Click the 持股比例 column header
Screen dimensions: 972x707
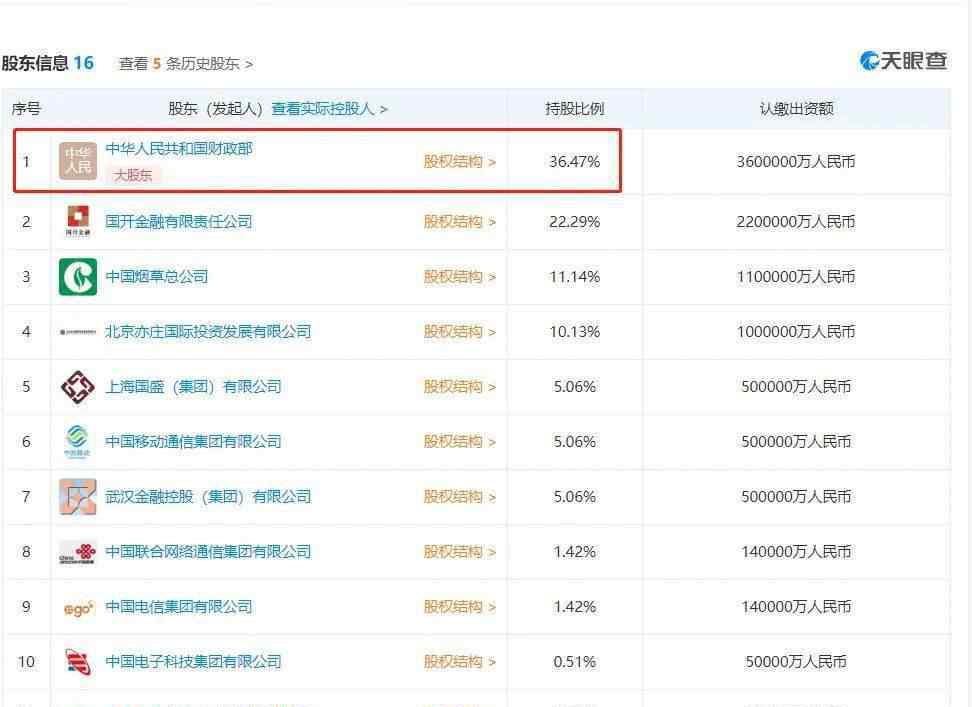click(575, 109)
